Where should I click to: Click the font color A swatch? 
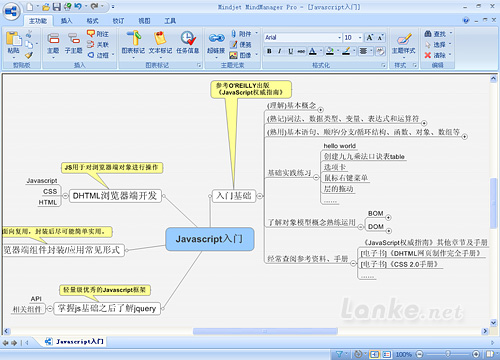point(312,51)
